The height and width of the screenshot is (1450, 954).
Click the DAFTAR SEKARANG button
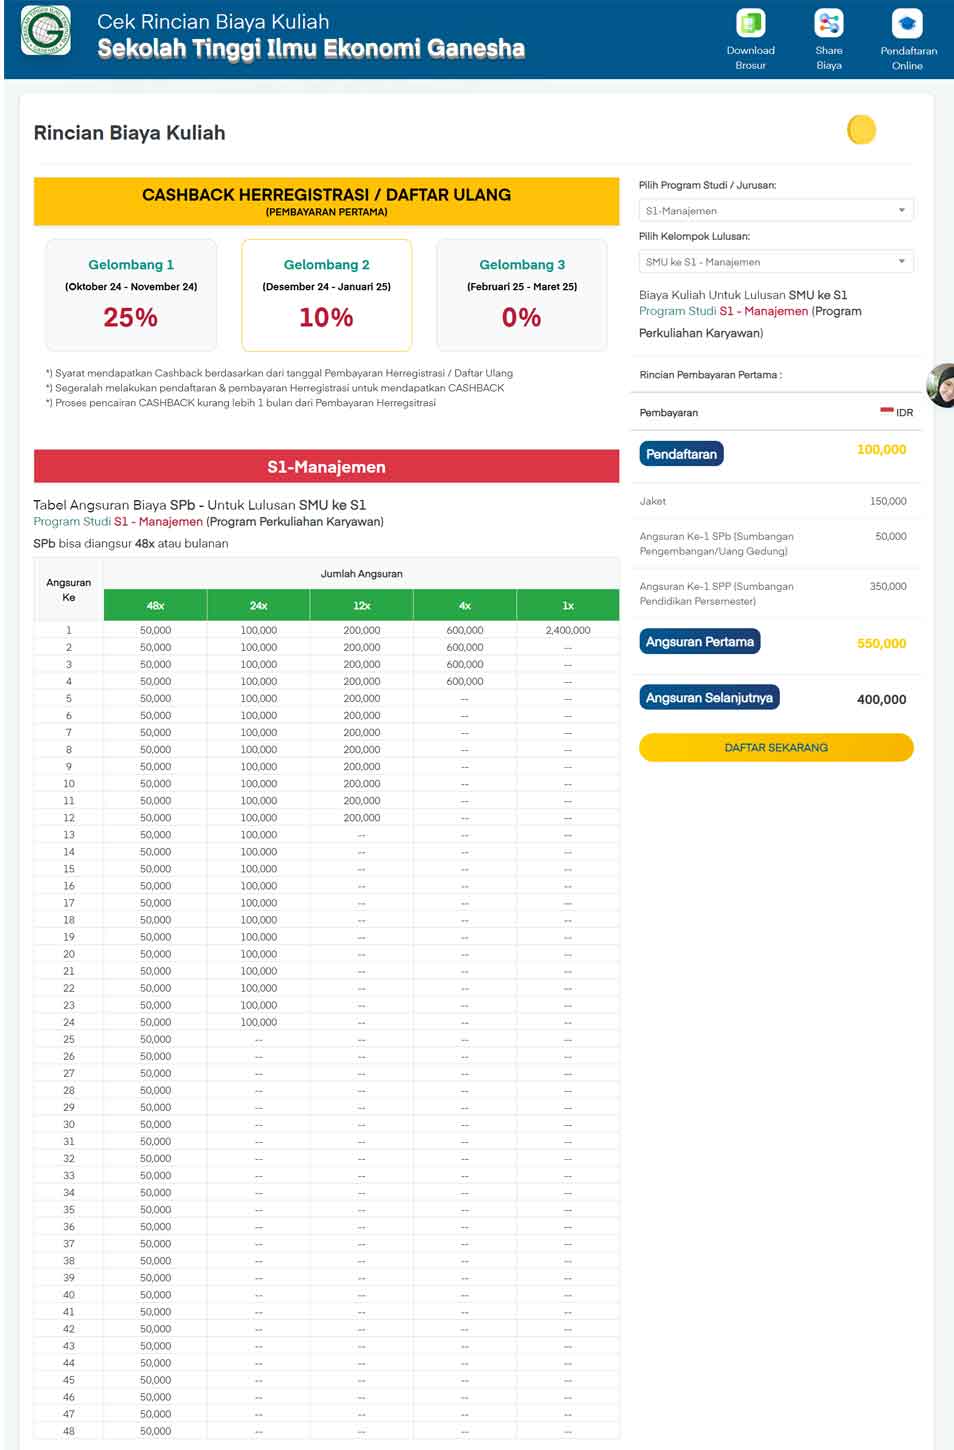(776, 747)
